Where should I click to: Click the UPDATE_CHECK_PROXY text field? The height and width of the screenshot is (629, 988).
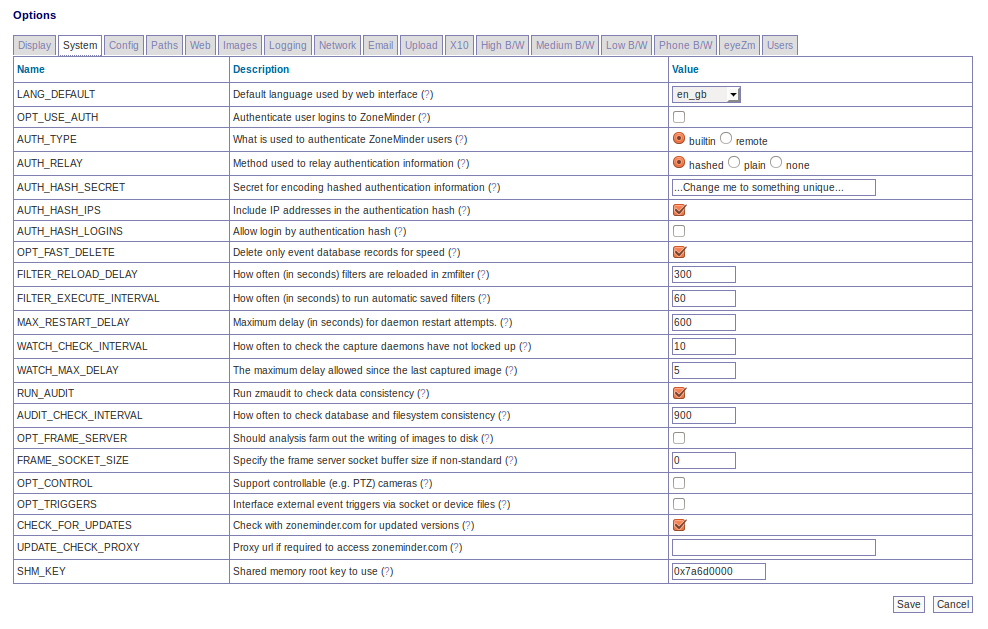point(773,547)
